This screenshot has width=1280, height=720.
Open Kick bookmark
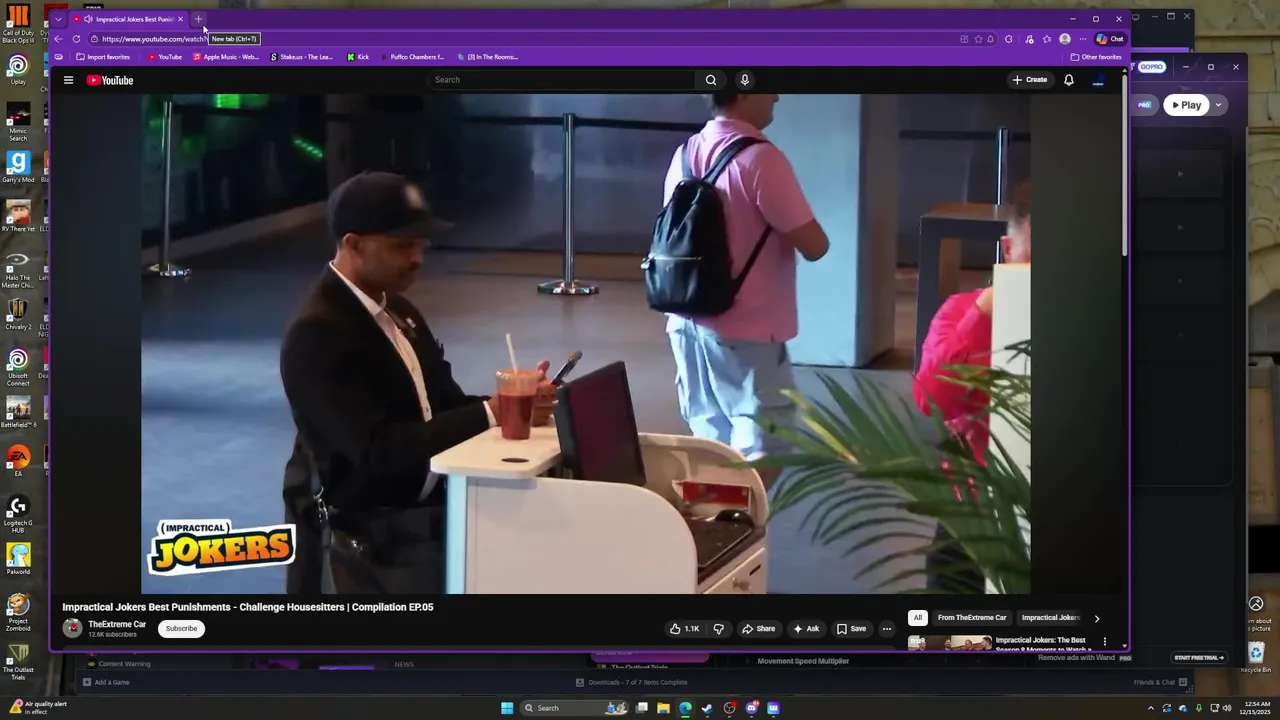pyautogui.click(x=358, y=57)
